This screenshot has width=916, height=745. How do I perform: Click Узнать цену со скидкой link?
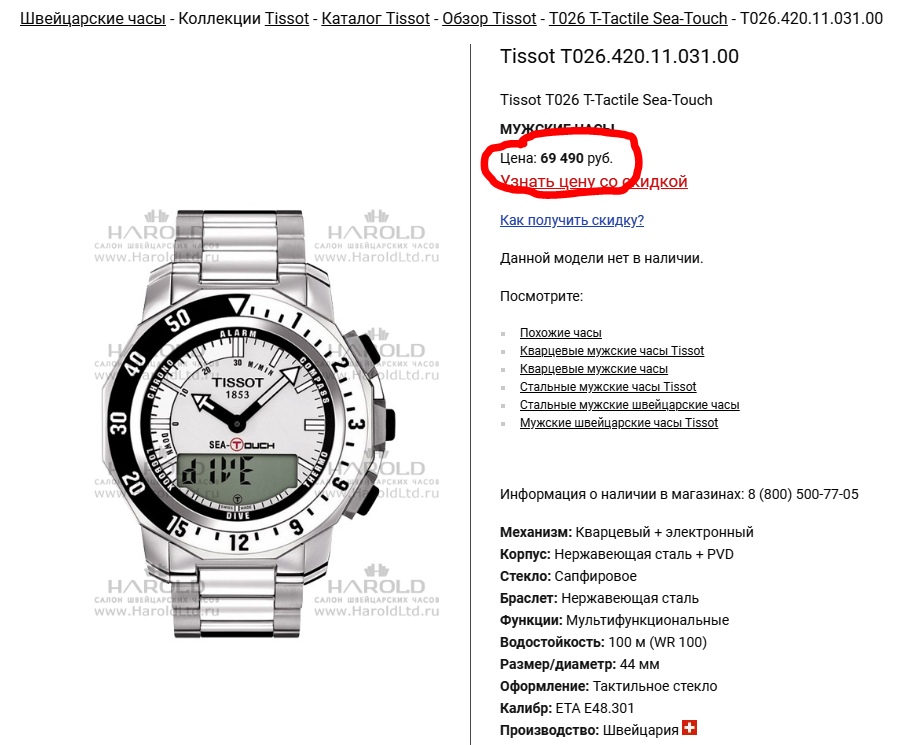point(594,181)
